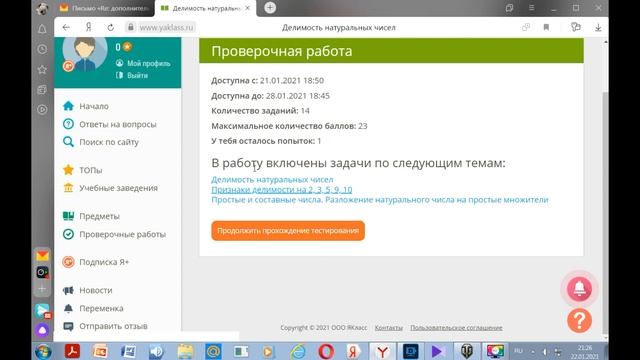Open Internet Explorer from the taskbar
This screenshot has height=360, width=640.
(x=298, y=351)
